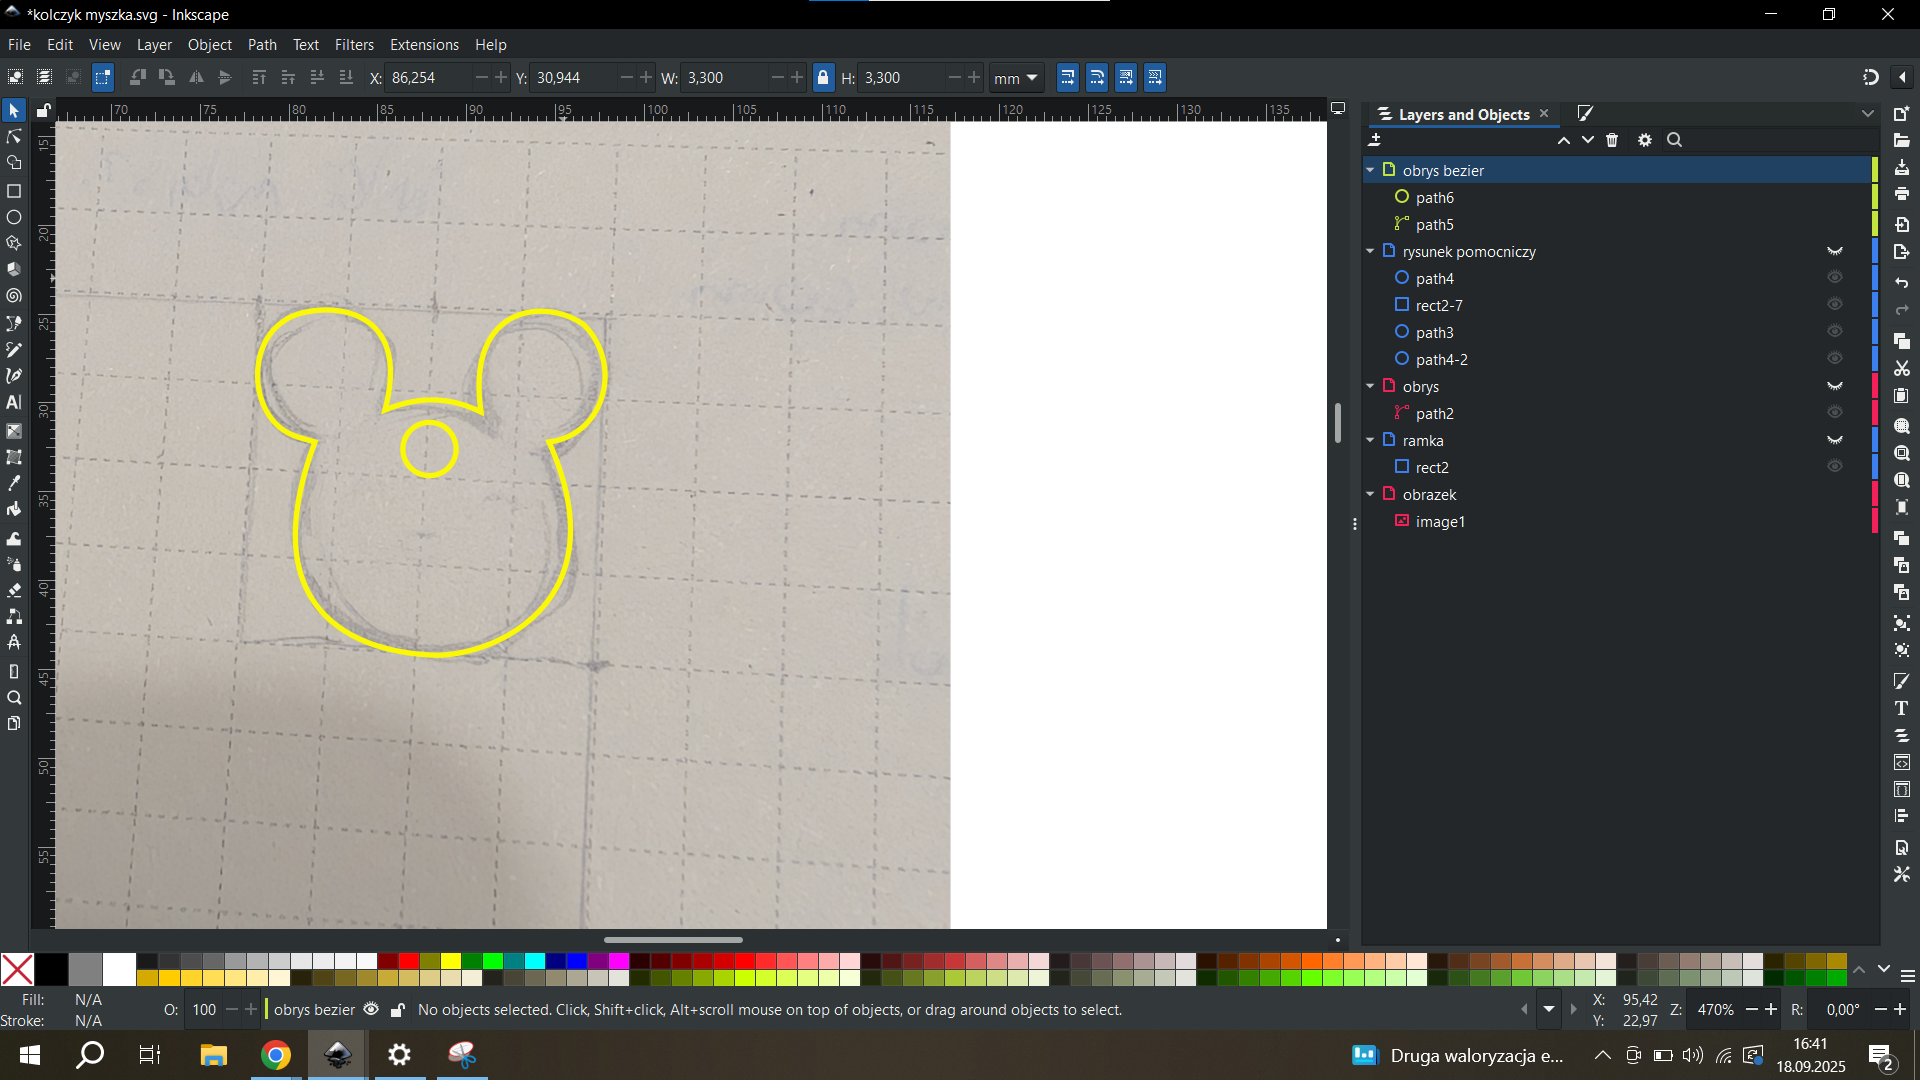
Task: Collapse the obrys bezier layer
Action: coord(1370,170)
